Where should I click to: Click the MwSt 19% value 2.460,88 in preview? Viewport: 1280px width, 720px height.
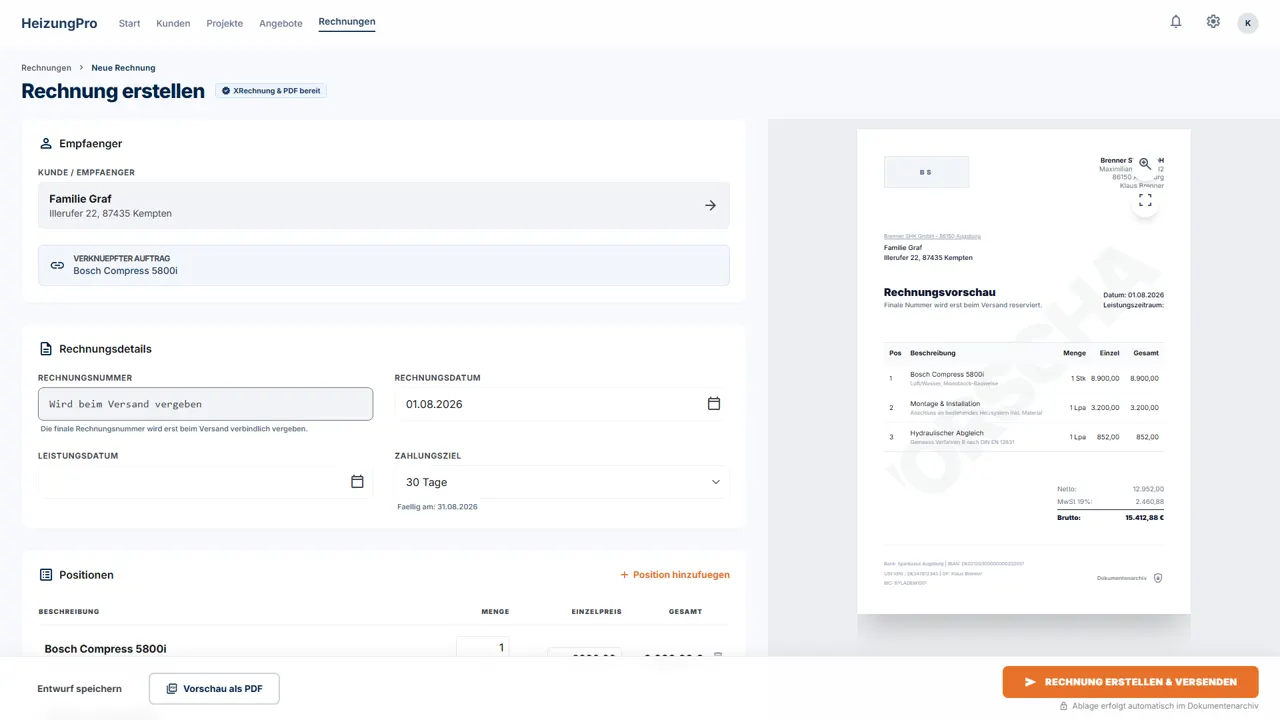point(1150,501)
